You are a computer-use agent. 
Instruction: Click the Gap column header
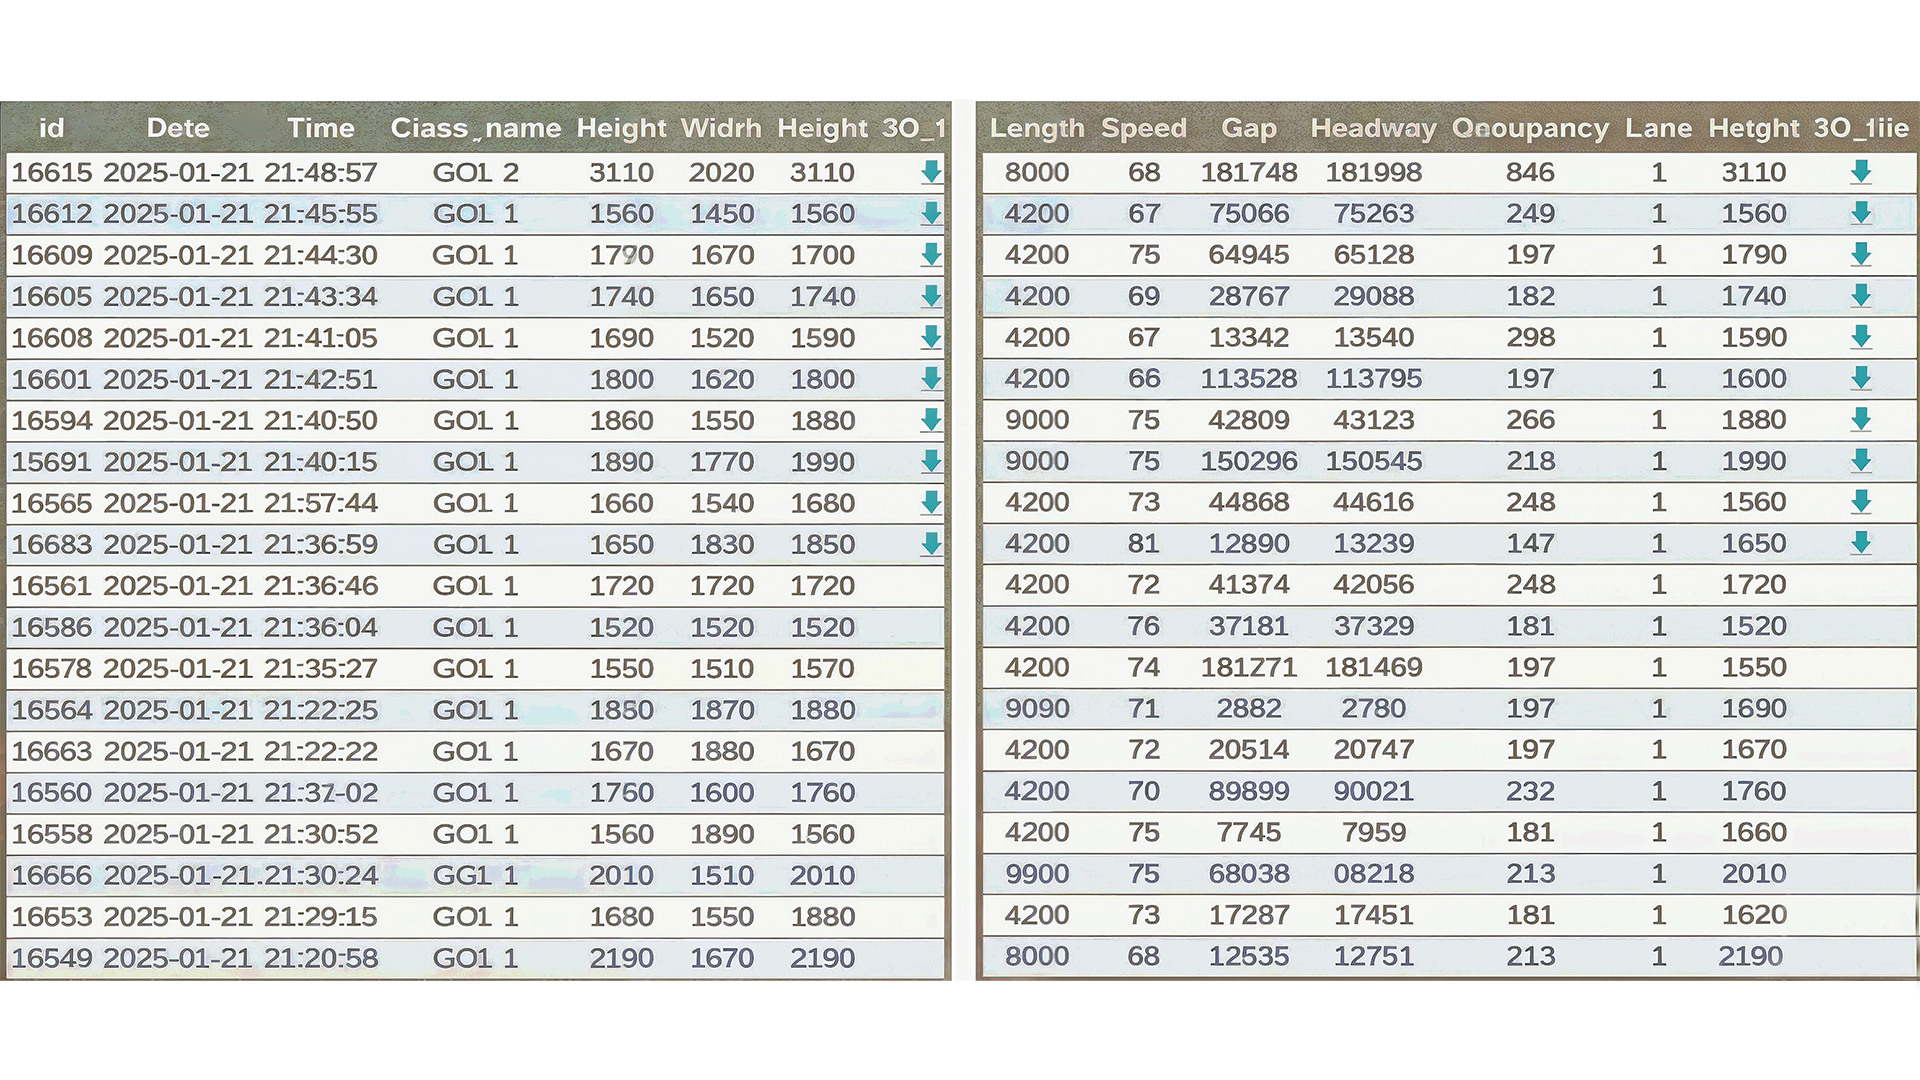click(1248, 128)
